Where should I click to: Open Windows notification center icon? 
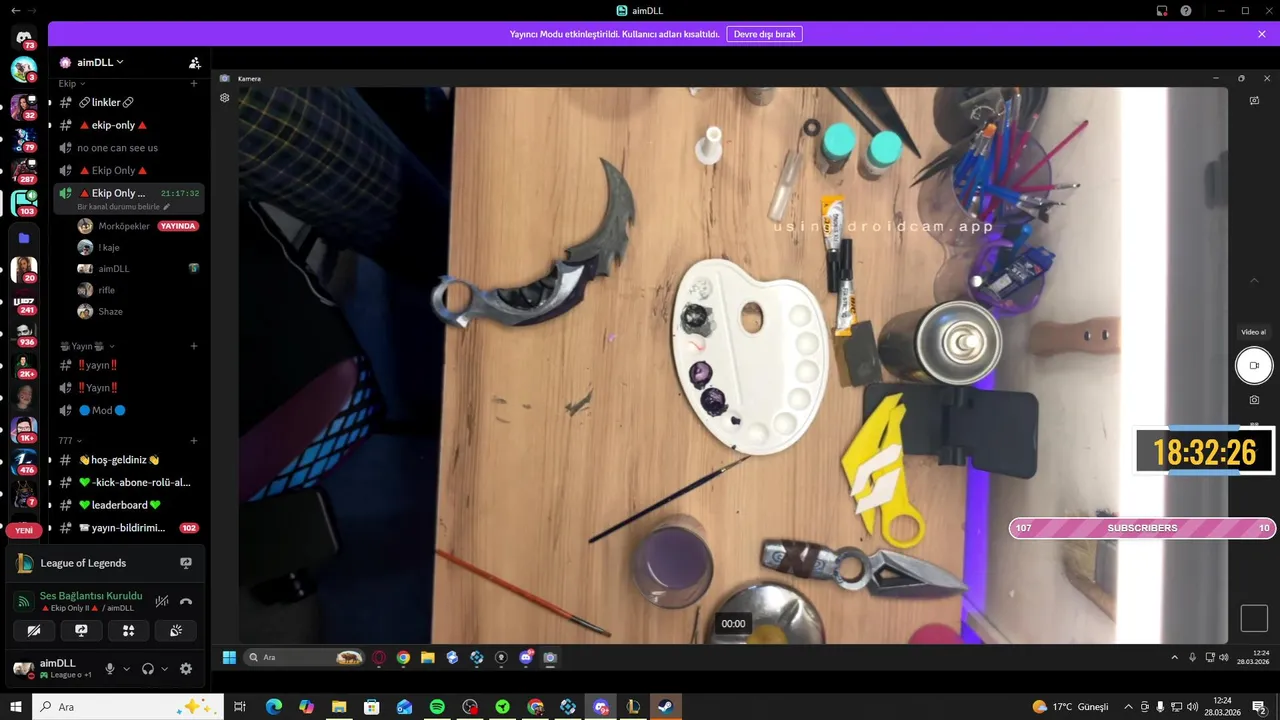pyautogui.click(x=1259, y=707)
